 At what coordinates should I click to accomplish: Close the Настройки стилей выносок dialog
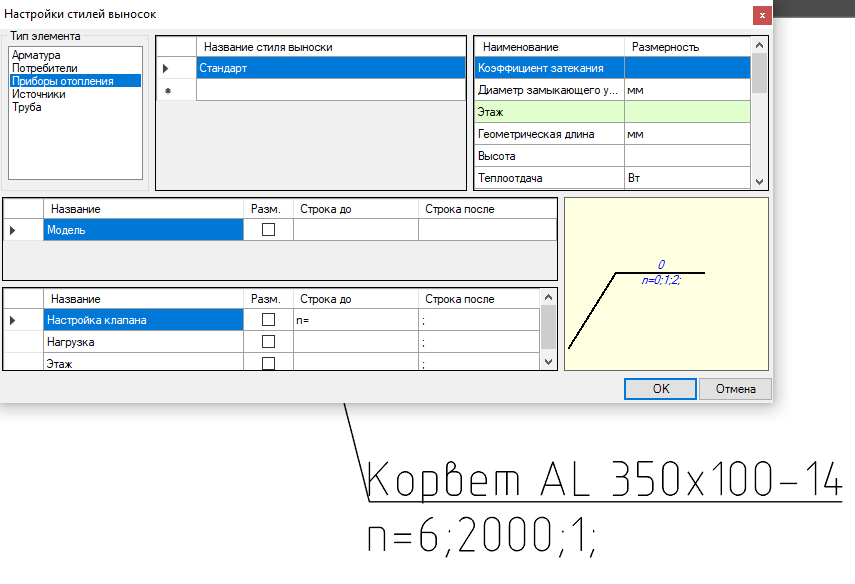pyautogui.click(x=762, y=15)
